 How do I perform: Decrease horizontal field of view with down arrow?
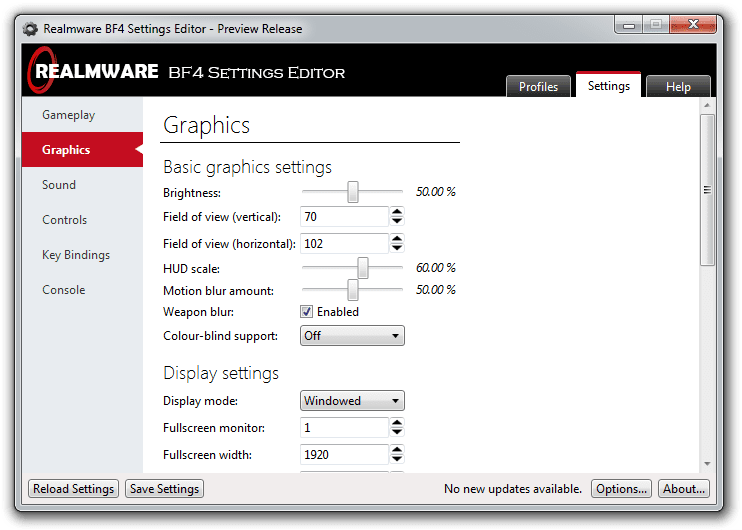(397, 248)
